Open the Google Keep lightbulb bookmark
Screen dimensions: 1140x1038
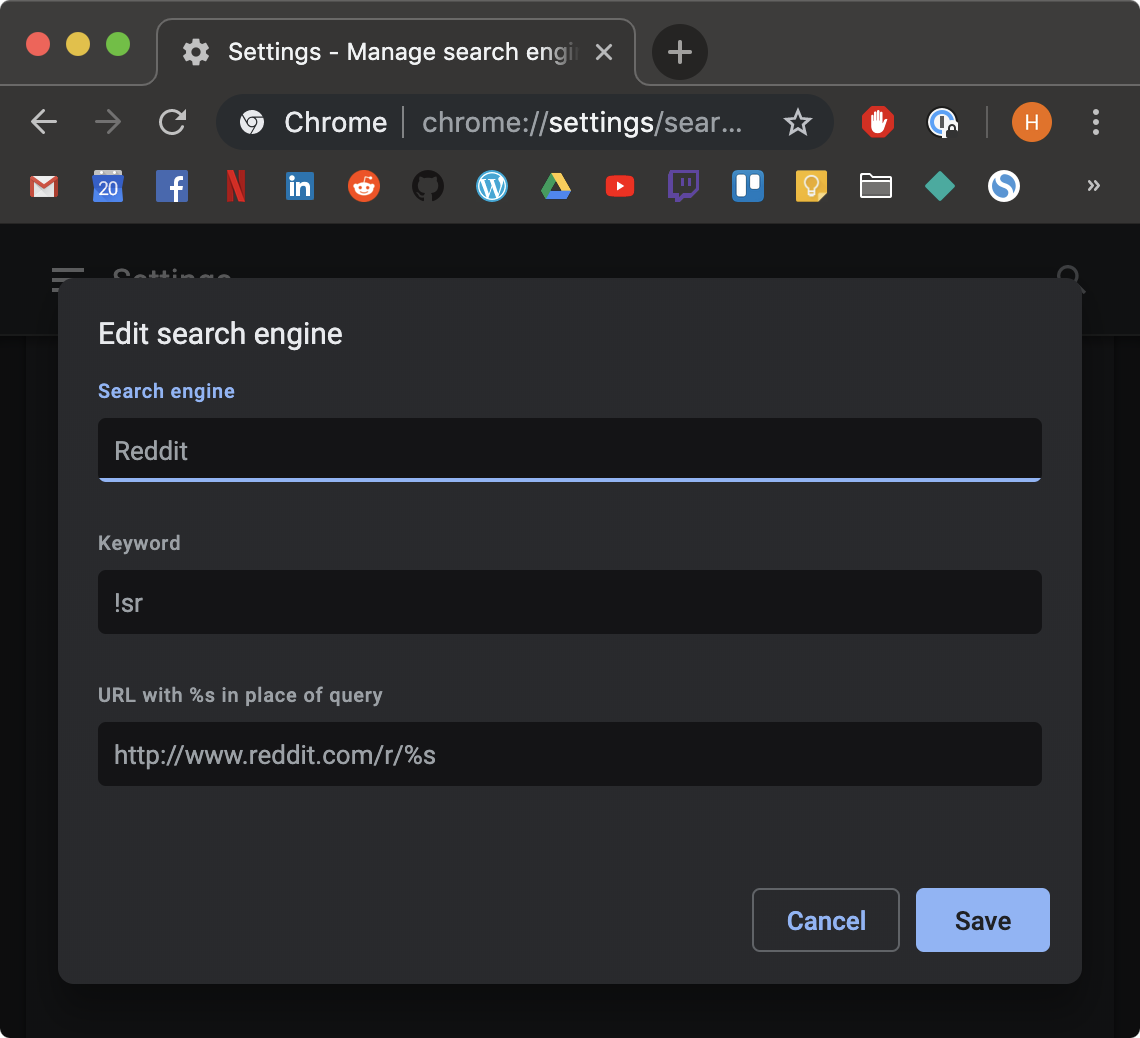(811, 187)
